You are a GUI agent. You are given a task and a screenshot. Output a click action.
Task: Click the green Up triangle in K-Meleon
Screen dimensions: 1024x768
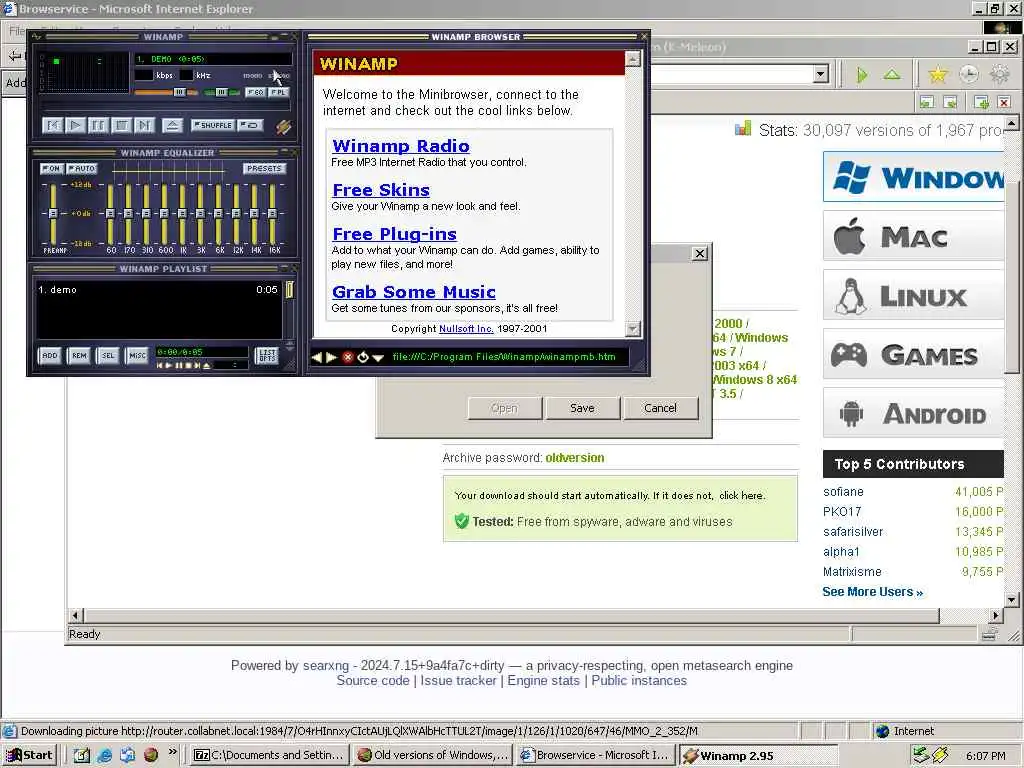point(892,75)
